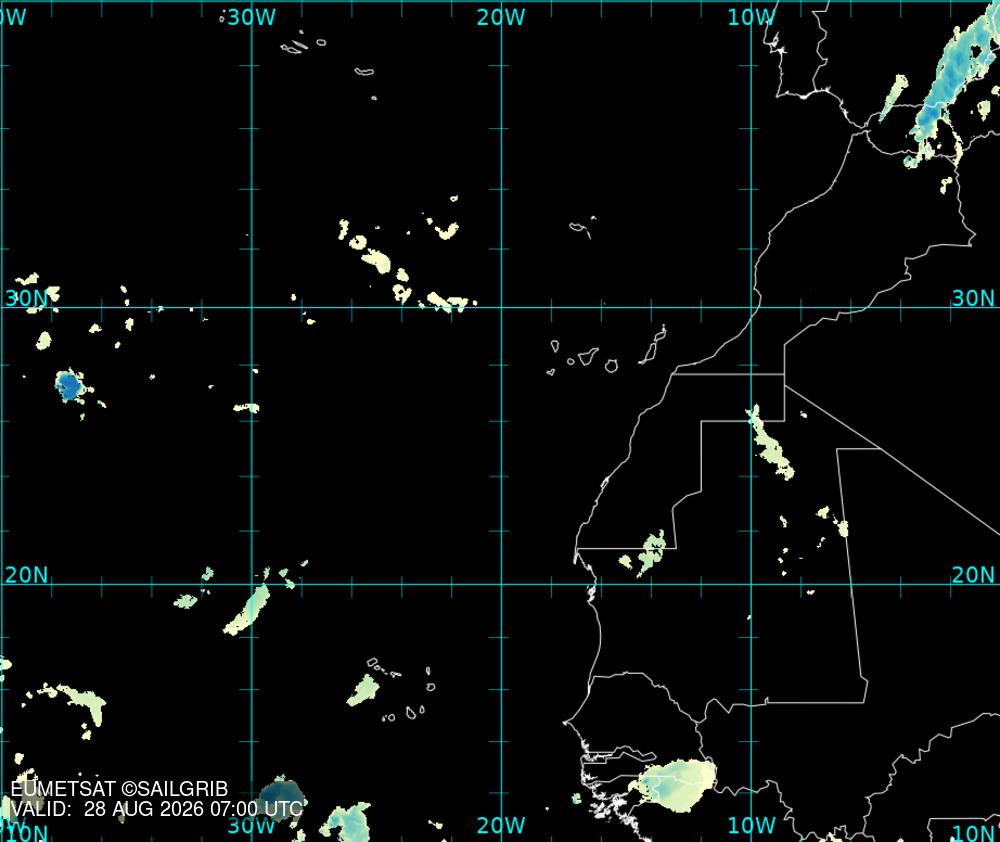1000x842 pixels.
Task: Click the 20W longitude label at bottom
Action: pos(501,825)
